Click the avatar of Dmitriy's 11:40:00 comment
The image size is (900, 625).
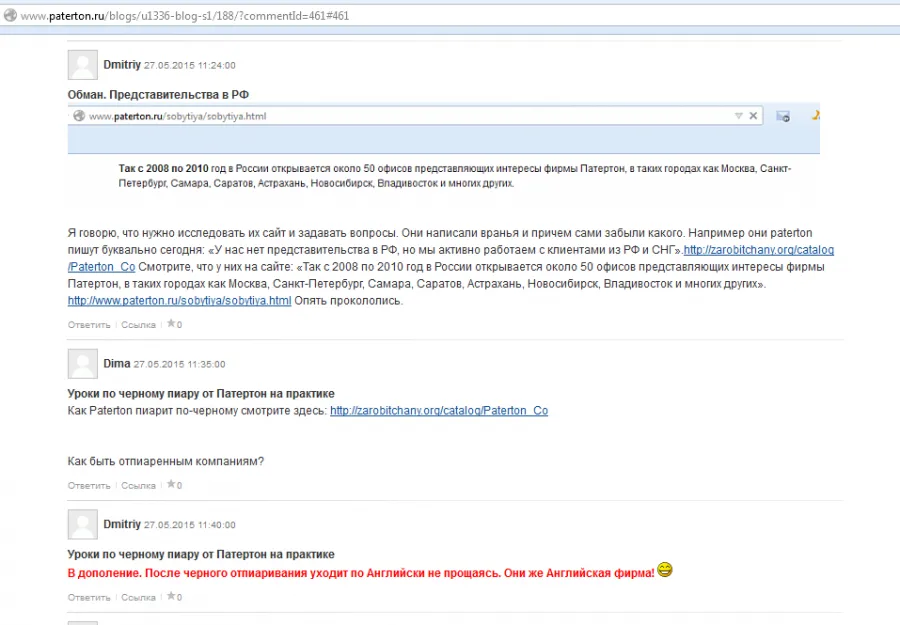pos(83,525)
